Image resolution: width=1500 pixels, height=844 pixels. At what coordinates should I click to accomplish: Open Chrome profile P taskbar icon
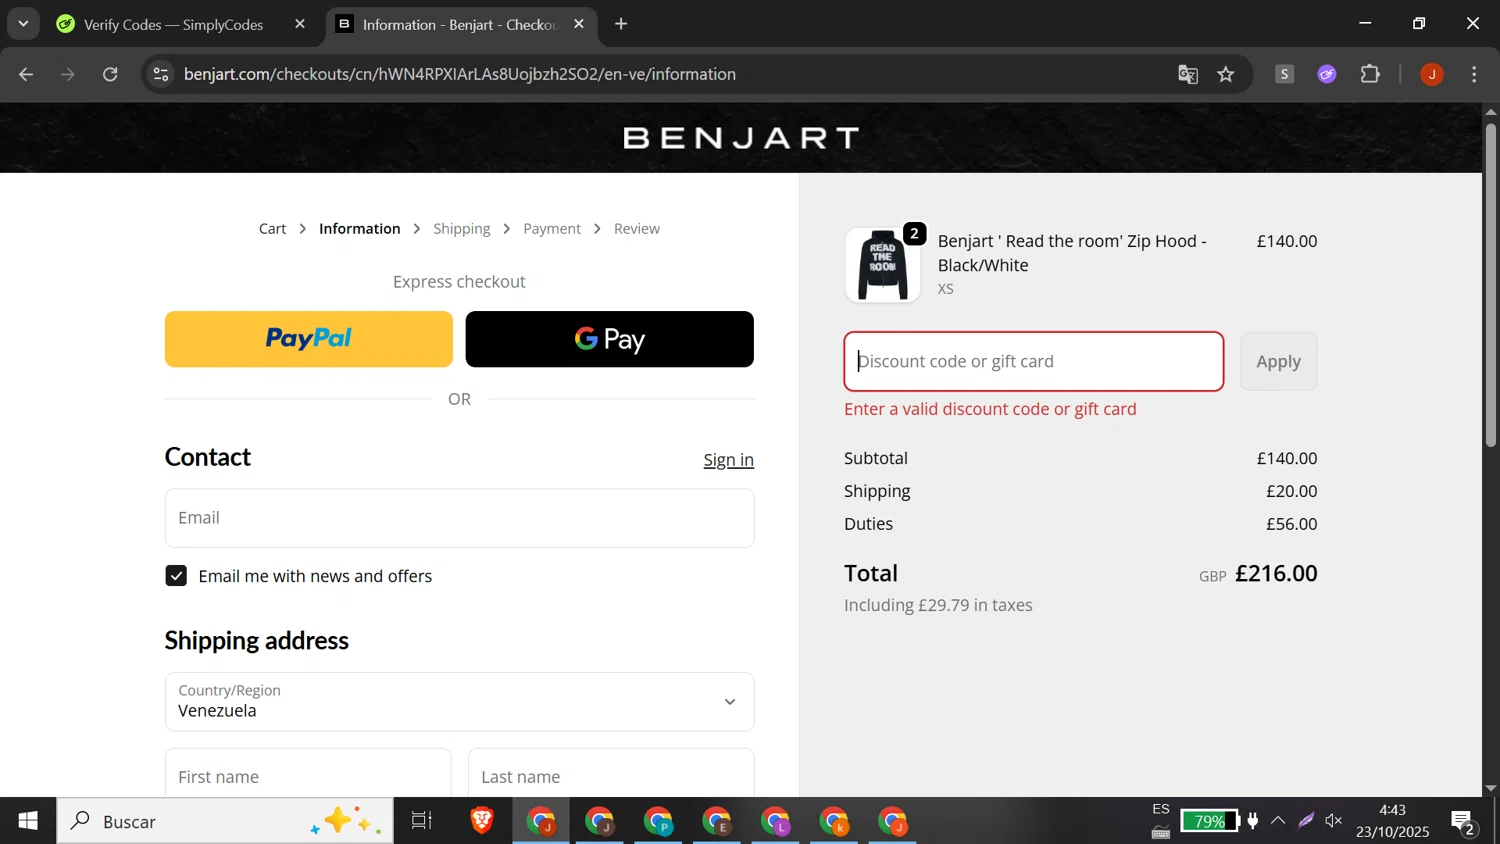point(658,821)
